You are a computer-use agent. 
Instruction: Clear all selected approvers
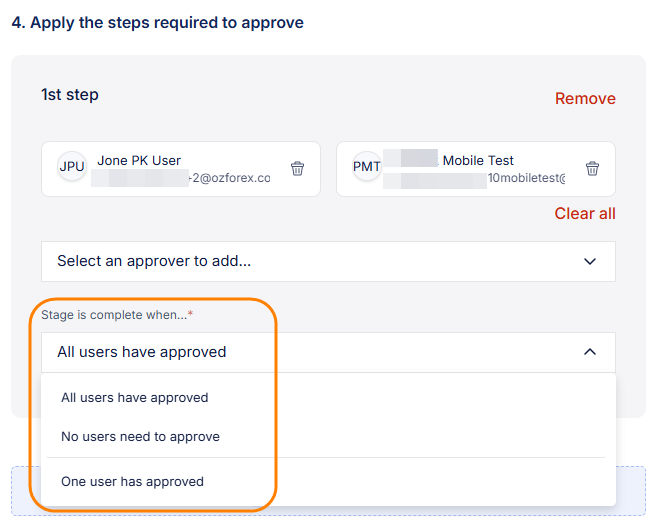point(585,214)
